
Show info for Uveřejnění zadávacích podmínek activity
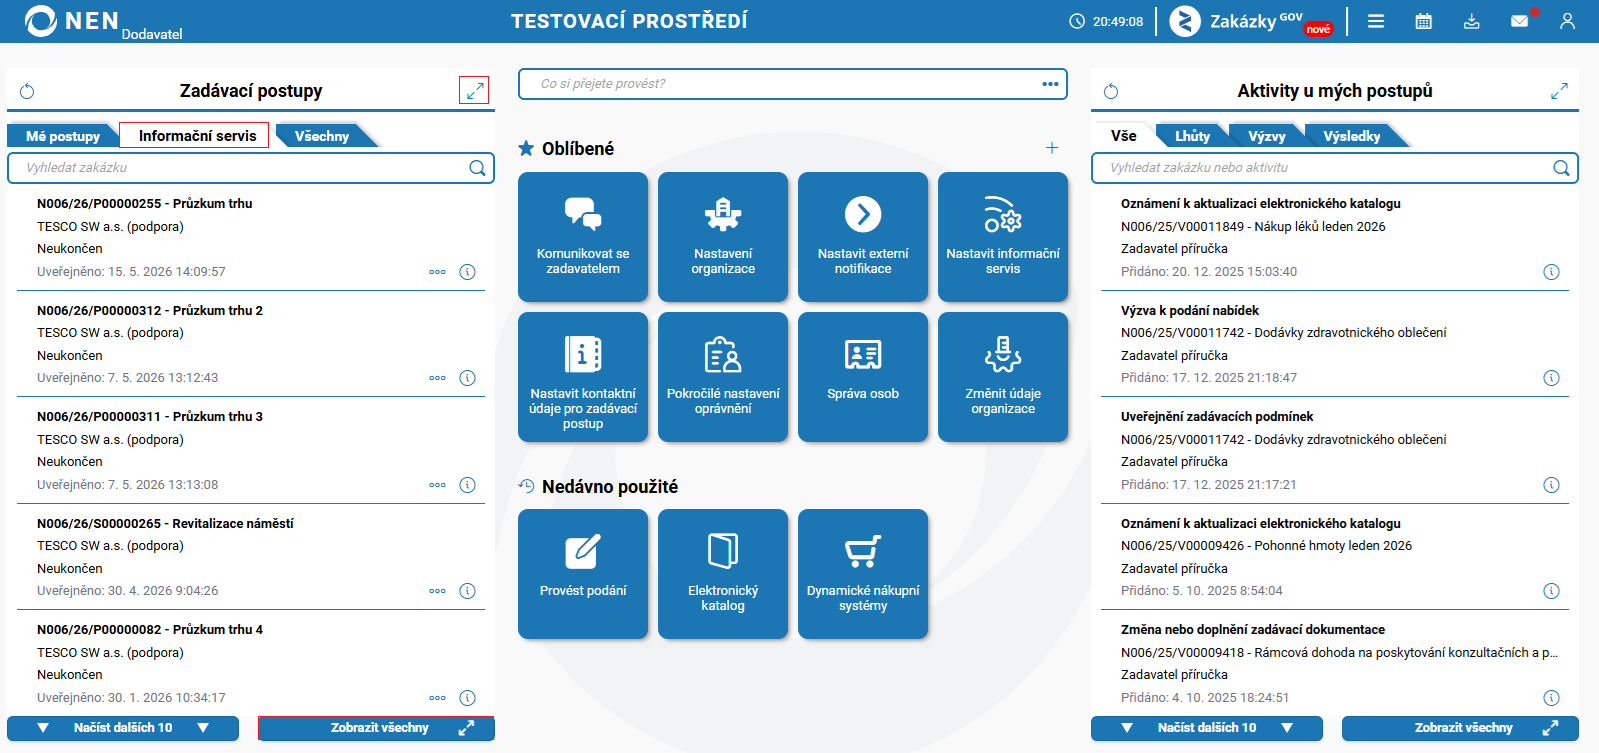(x=1551, y=485)
